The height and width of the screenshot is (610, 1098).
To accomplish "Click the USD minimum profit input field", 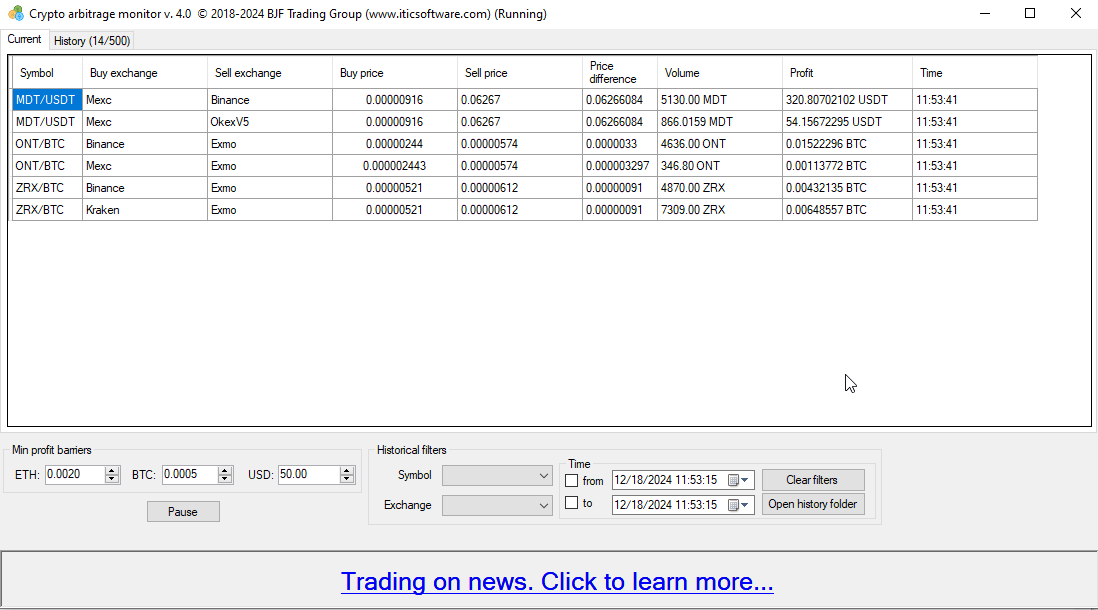I will [305, 475].
